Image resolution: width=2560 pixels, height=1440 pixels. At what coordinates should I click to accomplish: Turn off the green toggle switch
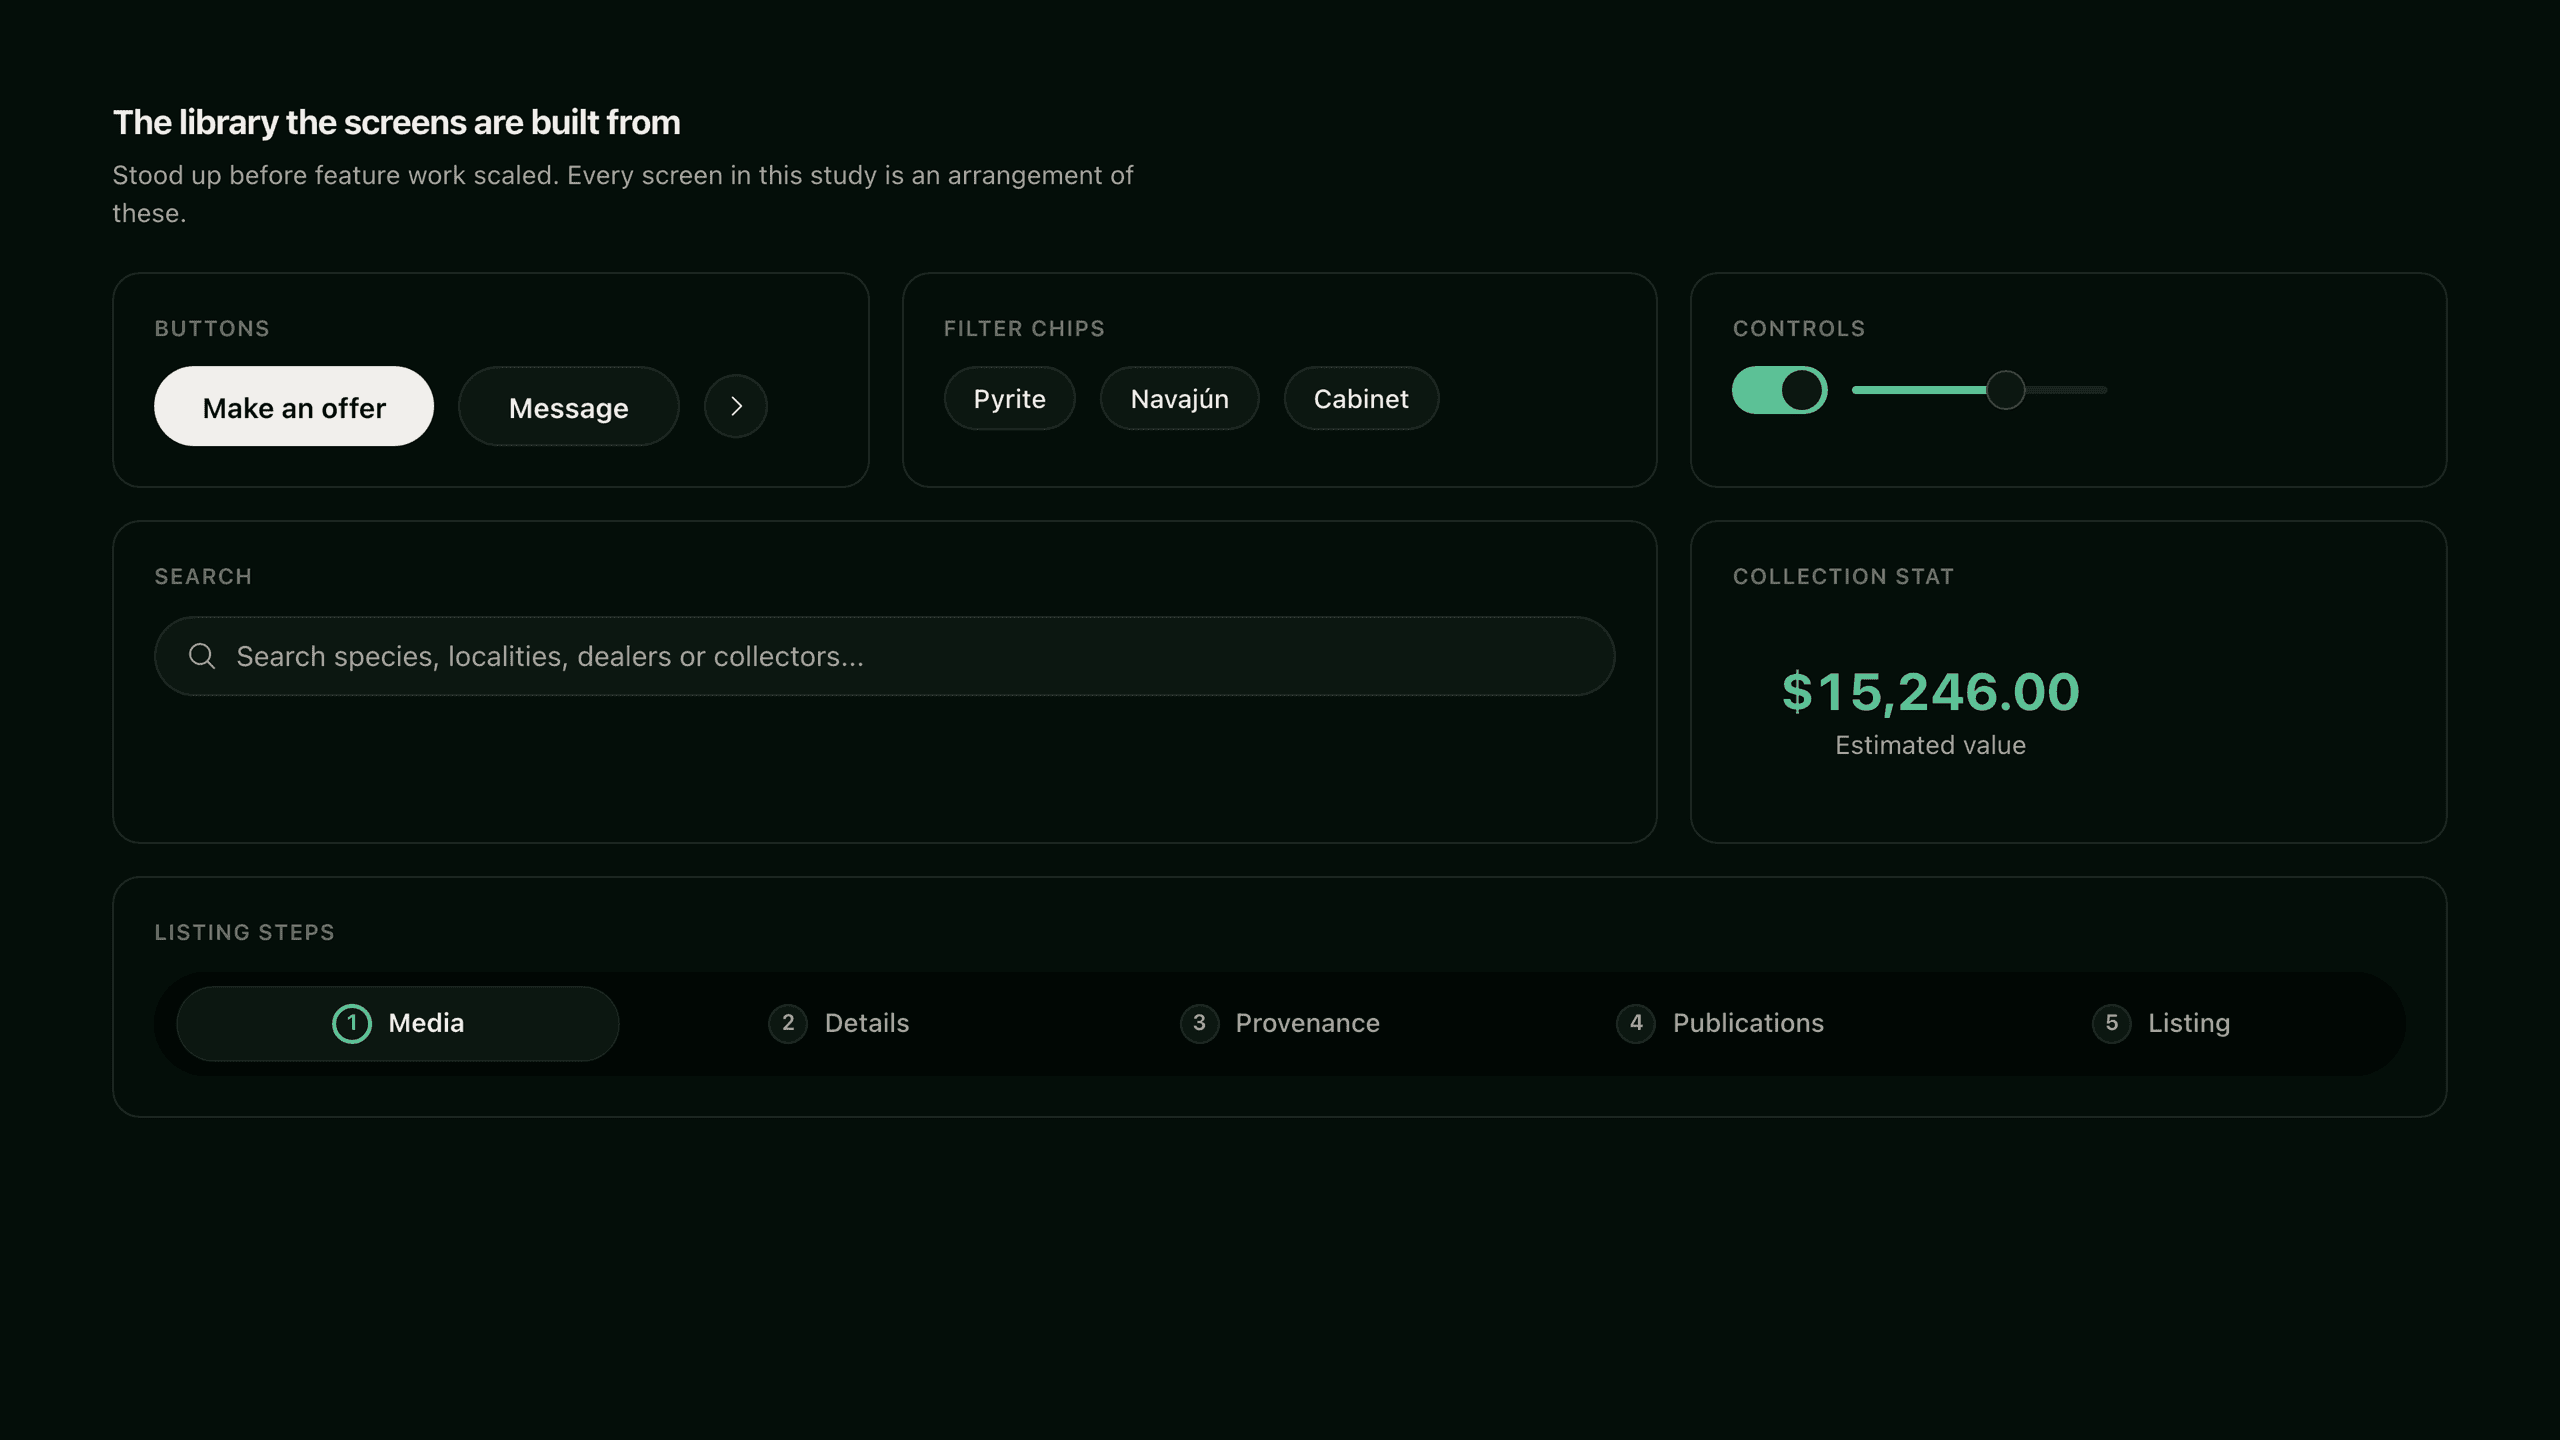click(1780, 390)
